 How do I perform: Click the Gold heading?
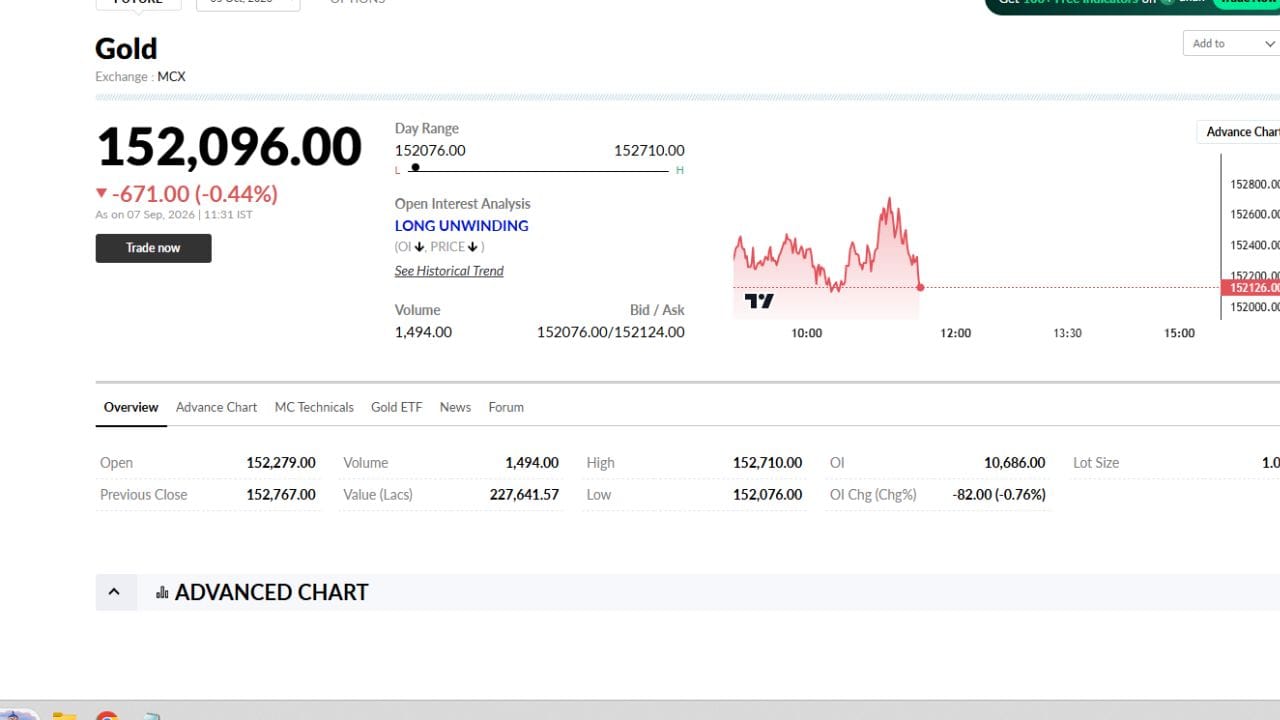click(x=126, y=49)
